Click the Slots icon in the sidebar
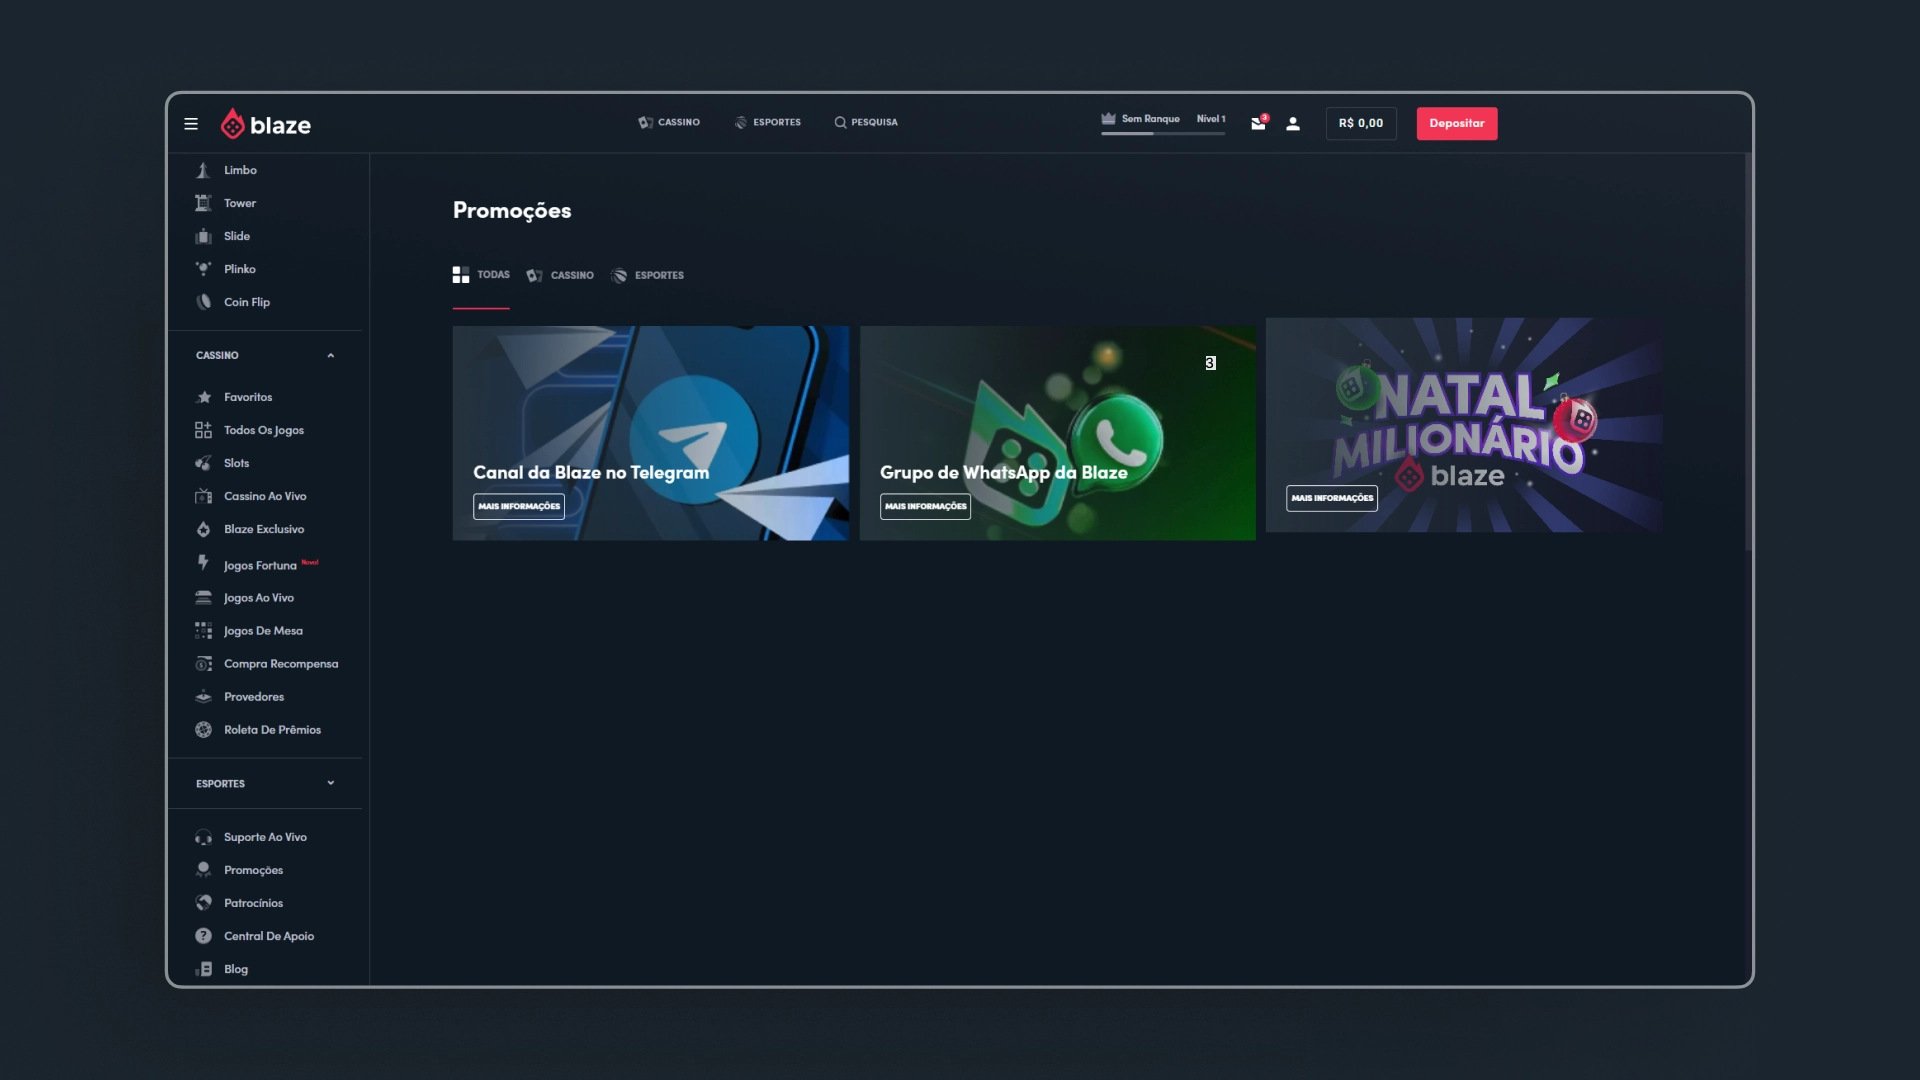This screenshot has height=1080, width=1920. coord(204,463)
